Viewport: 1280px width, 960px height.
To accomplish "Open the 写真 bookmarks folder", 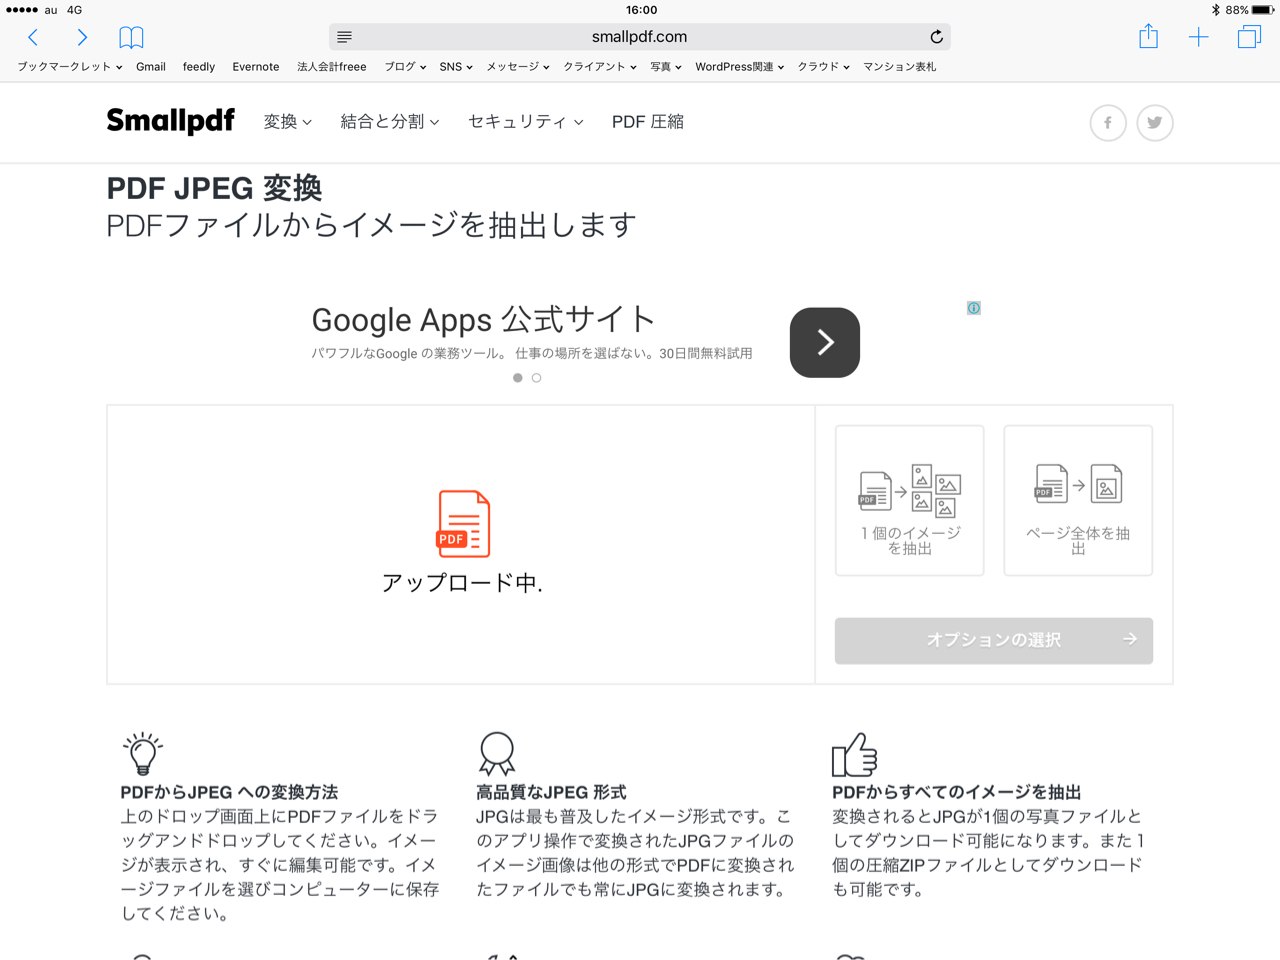I will pyautogui.click(x=666, y=67).
